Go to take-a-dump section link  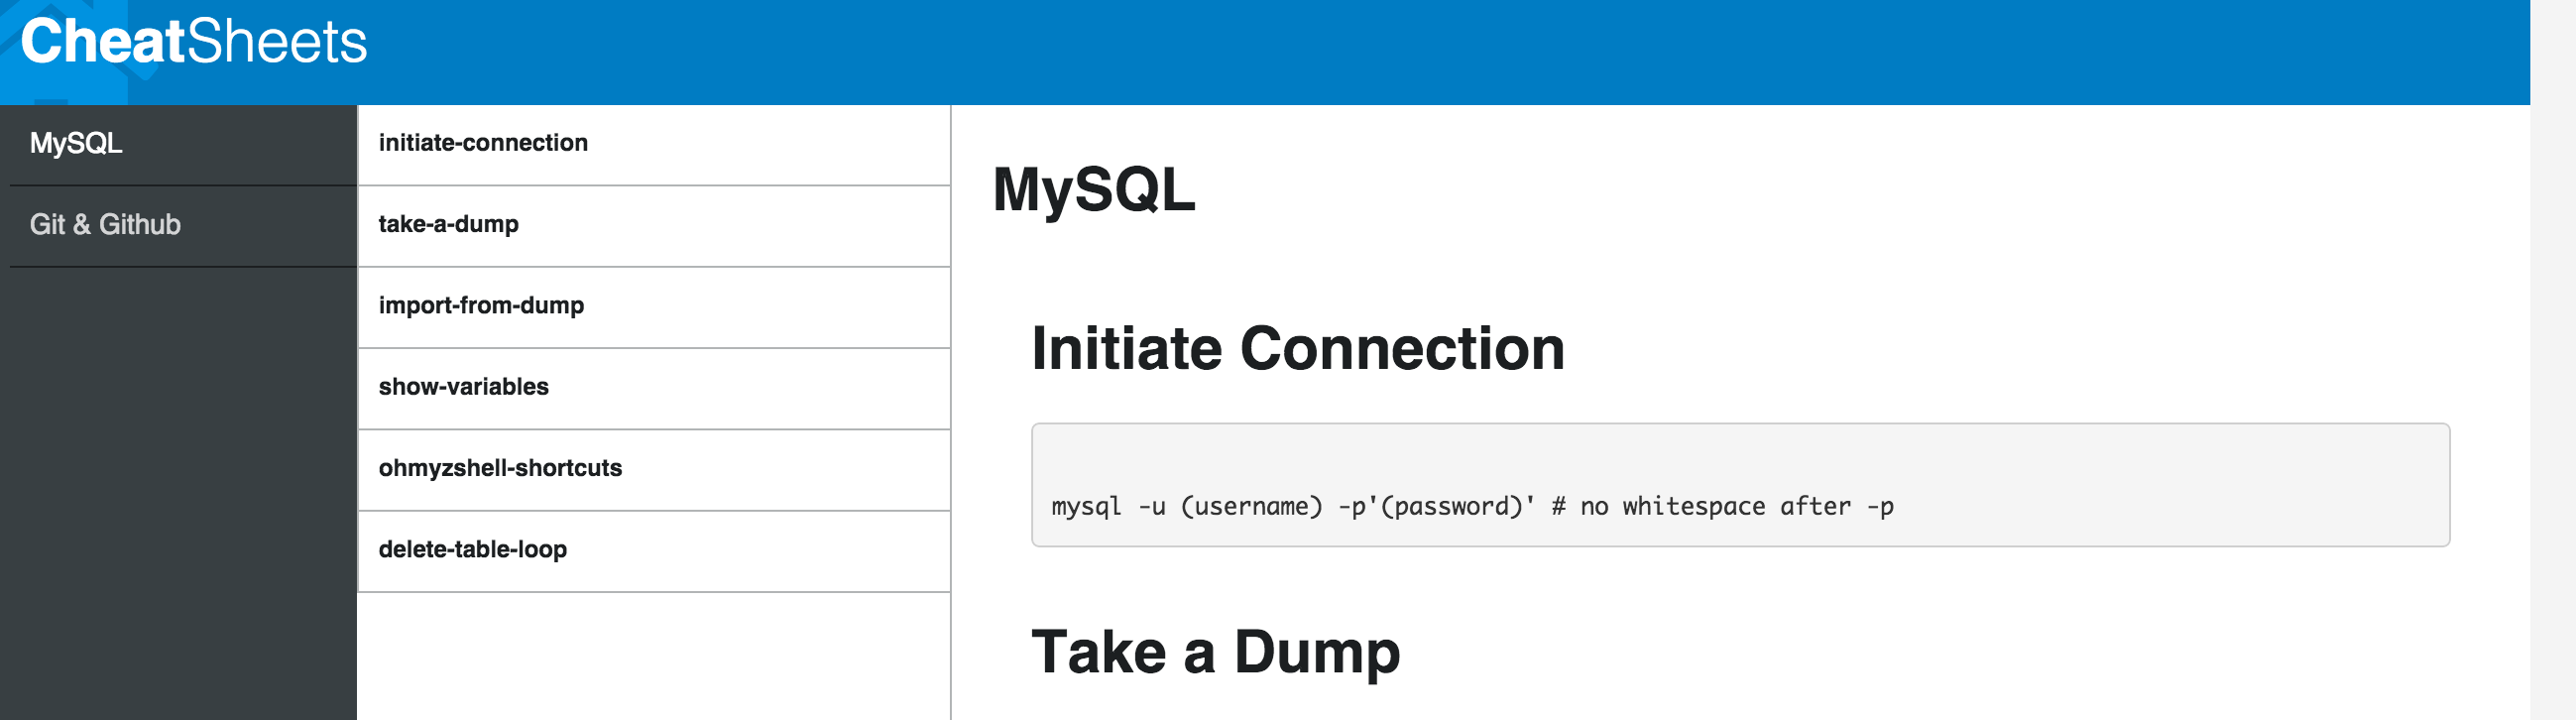[654, 225]
